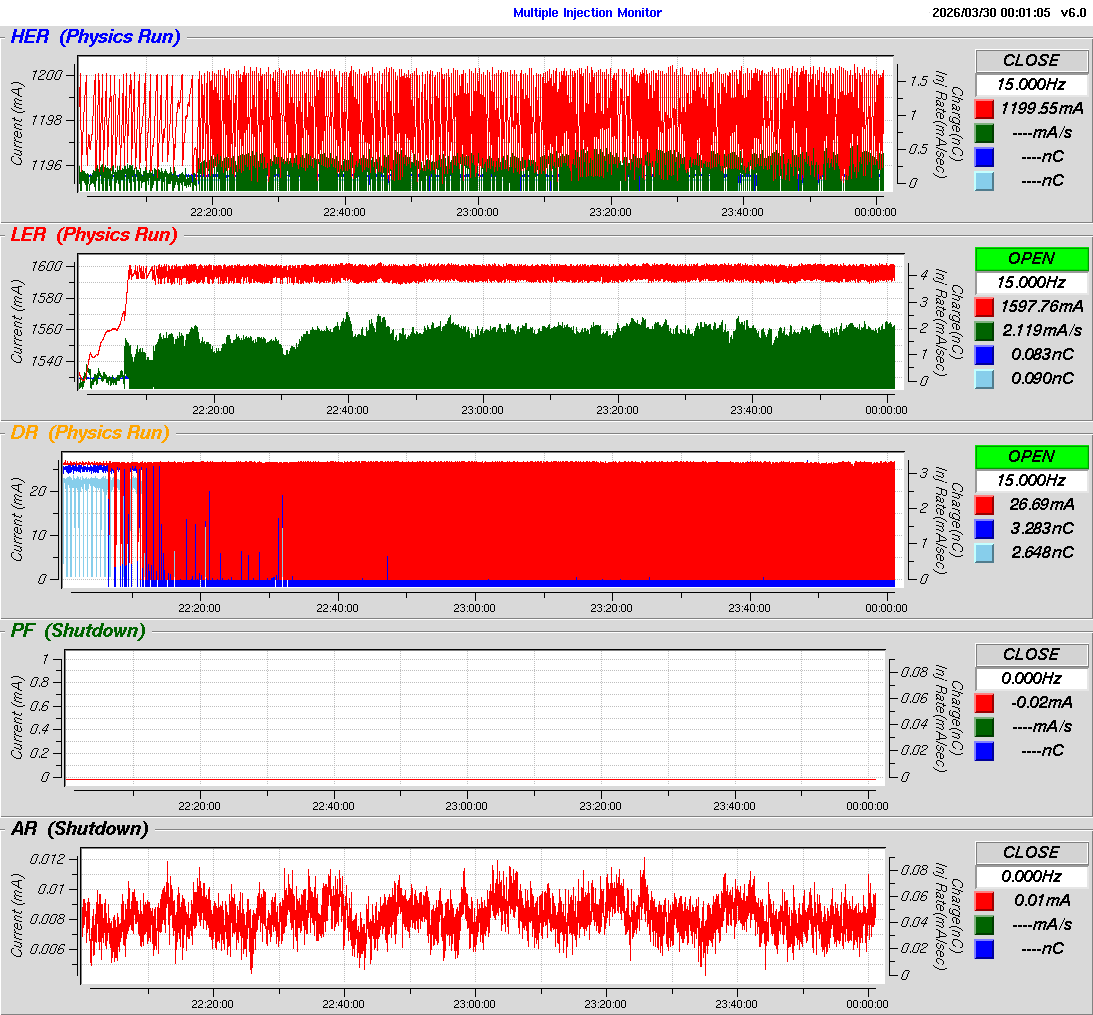
Task: Toggle the AR panel CLOSE status button
Action: [x=1031, y=852]
